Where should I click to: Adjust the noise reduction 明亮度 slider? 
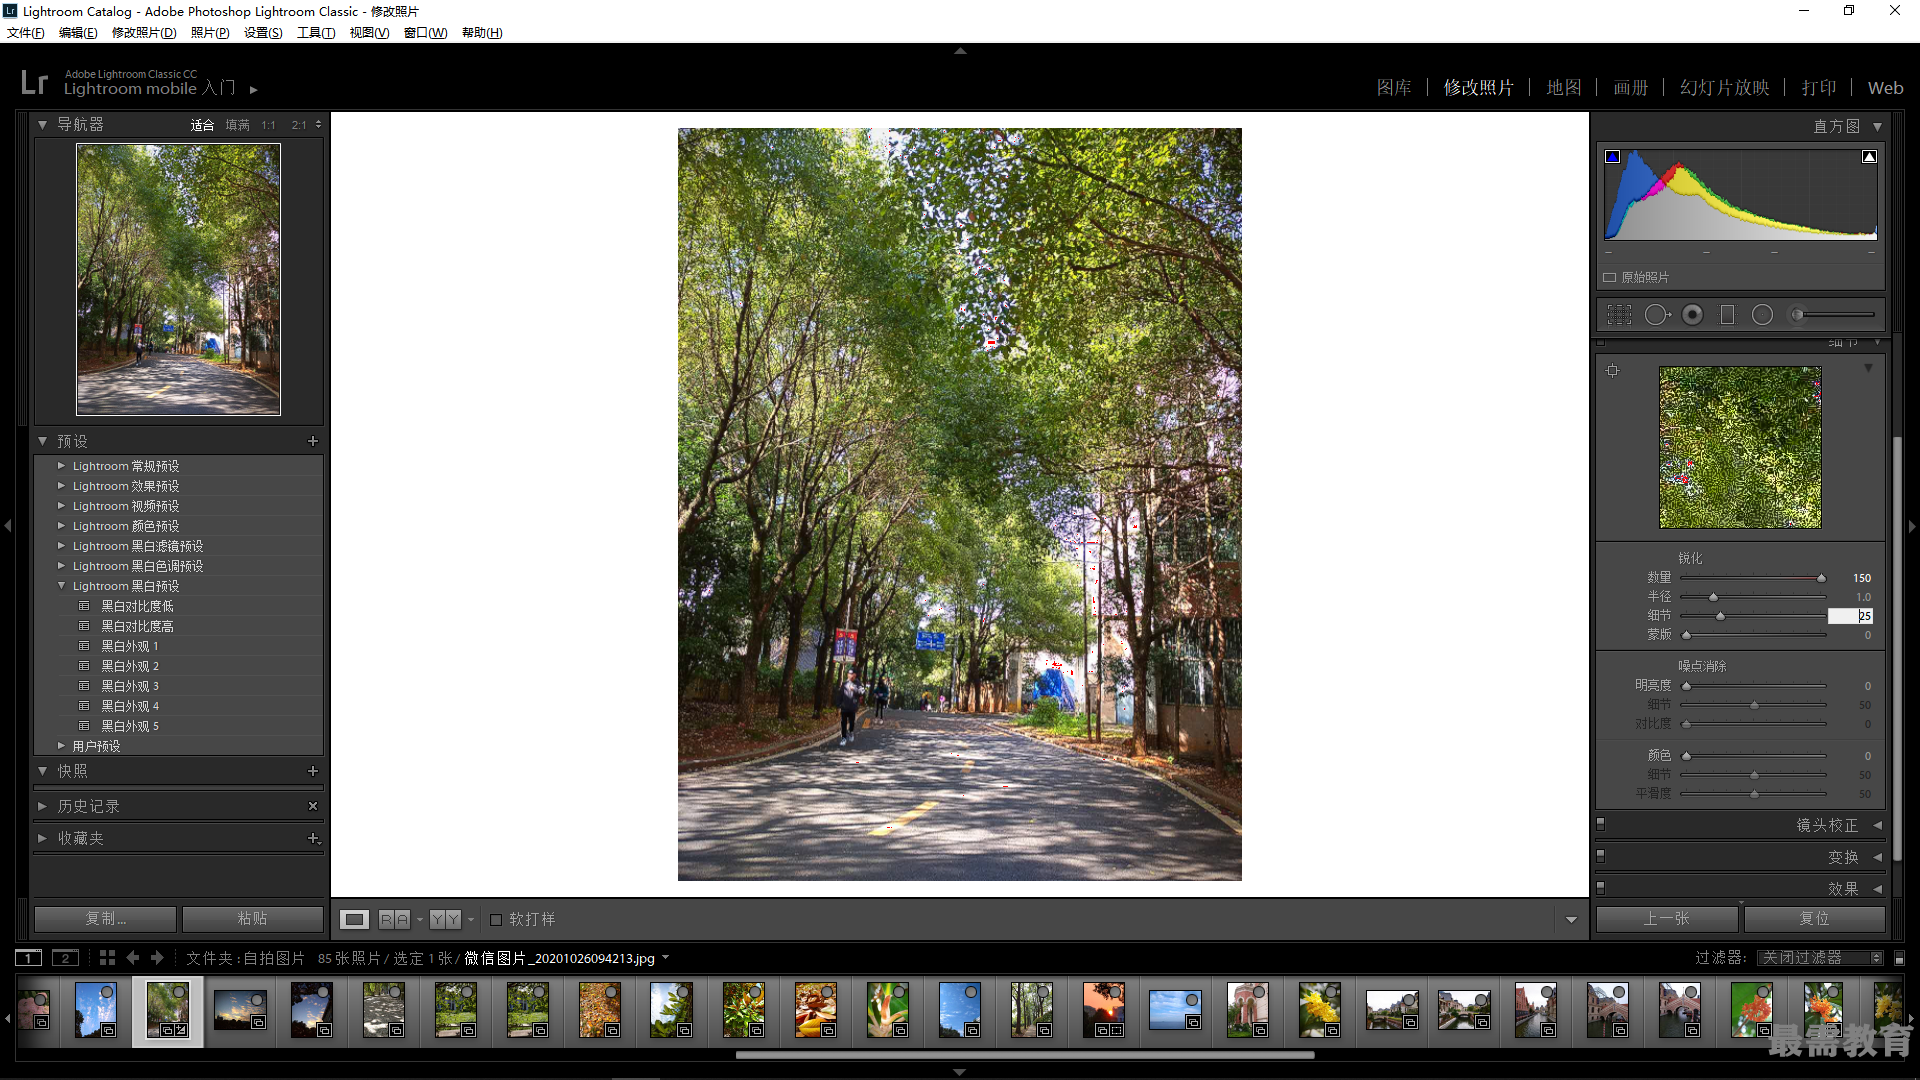(x=1686, y=686)
